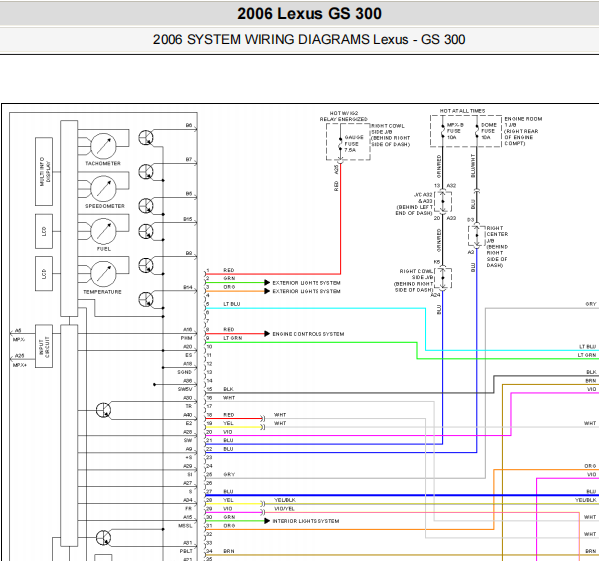
Task: Select the Temperature gauge symbol
Action: (103, 274)
